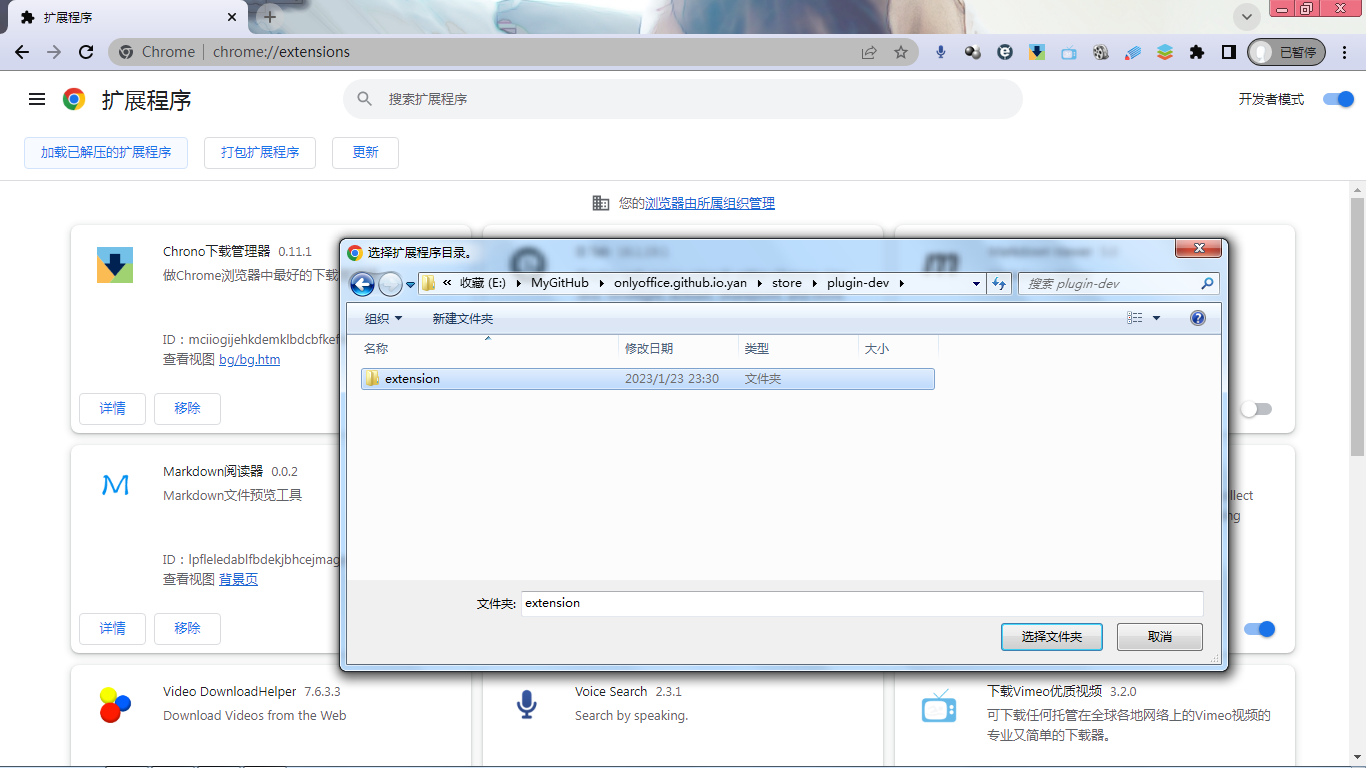Toggle the enabled switch beside the 选择文件夹 button
This screenshot has width=1366, height=768.
pyautogui.click(x=1260, y=629)
